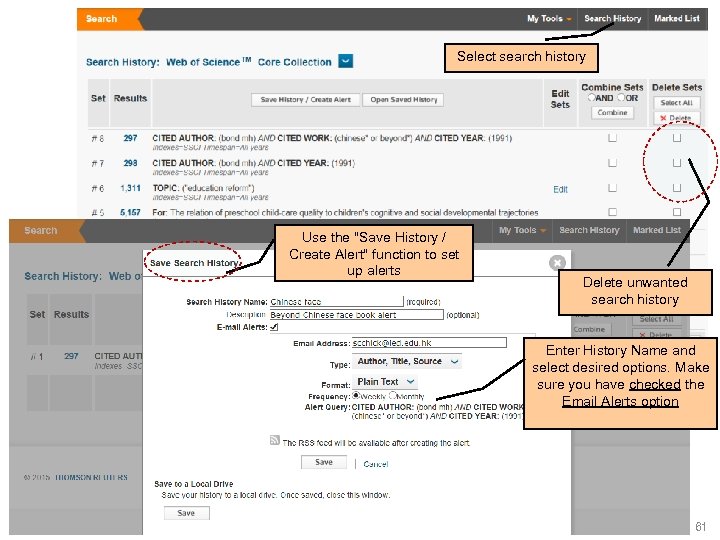Screen dimensions: 720x540
Task: Click Save button next to Cancel
Action: (x=324, y=462)
